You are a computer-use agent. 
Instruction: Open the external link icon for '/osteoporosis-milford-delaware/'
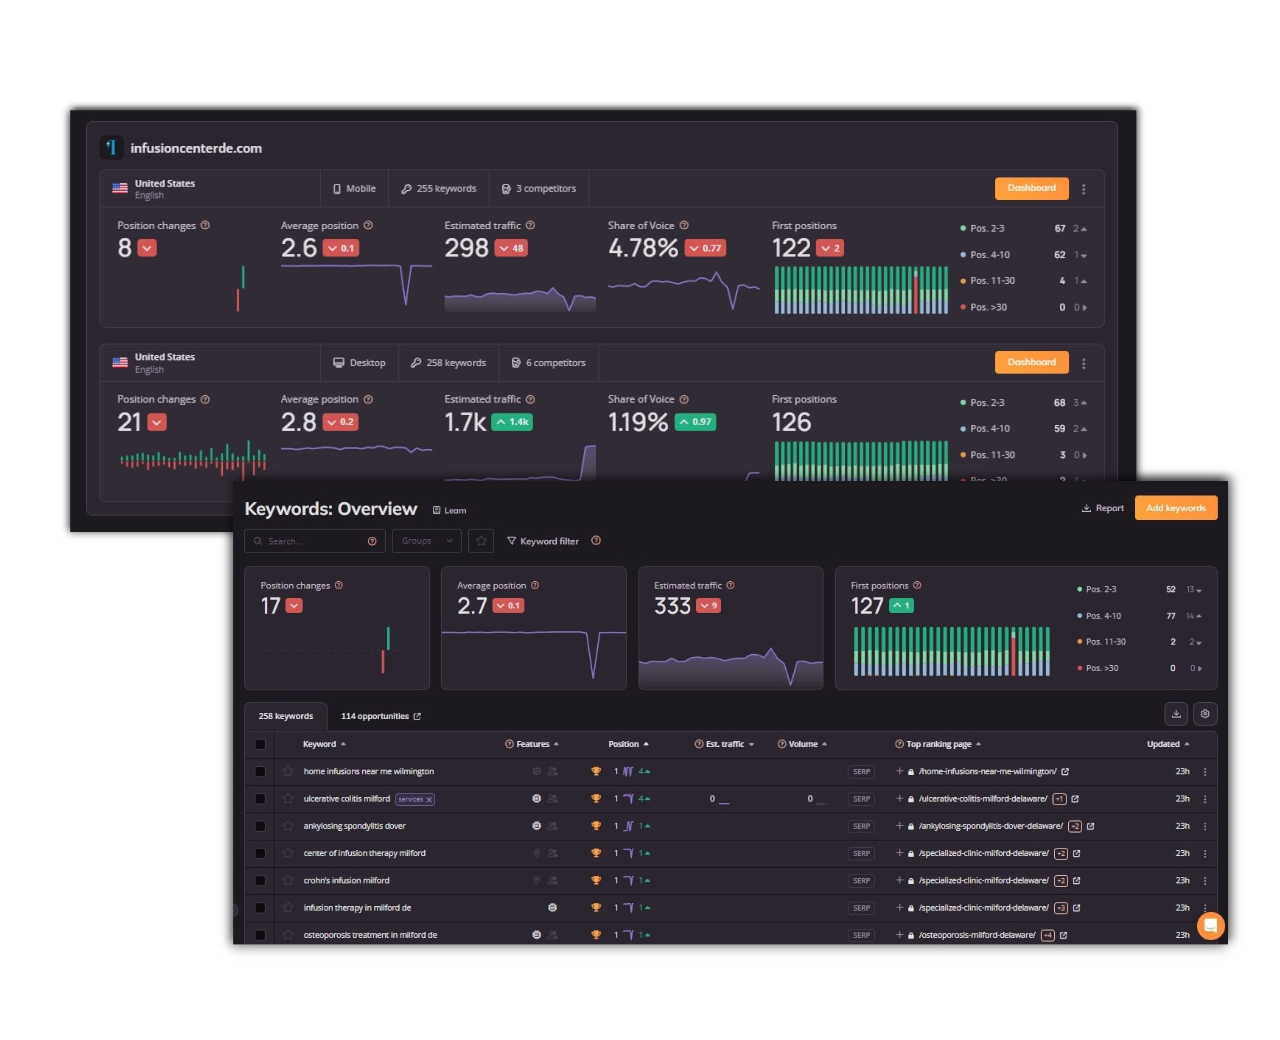[x=1063, y=934]
